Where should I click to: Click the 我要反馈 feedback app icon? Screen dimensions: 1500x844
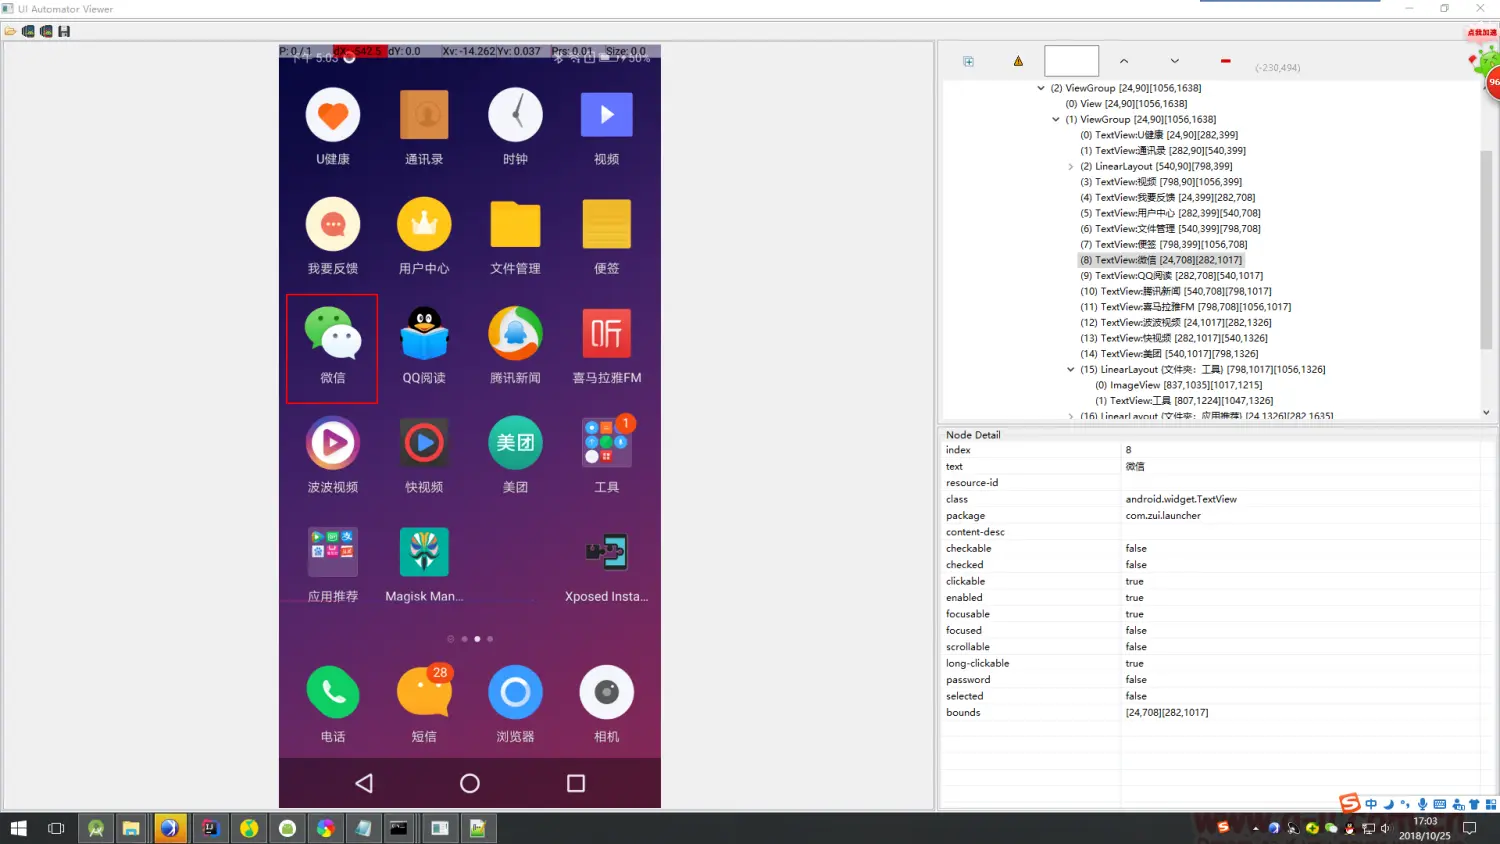point(333,224)
